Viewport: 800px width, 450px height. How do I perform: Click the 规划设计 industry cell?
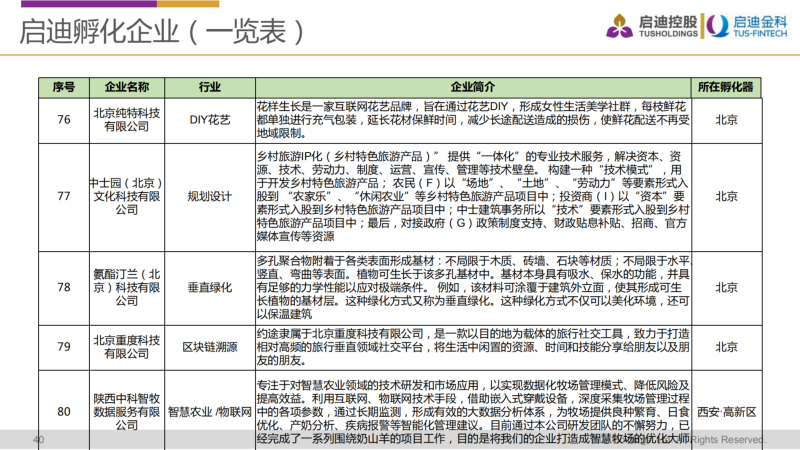[210, 196]
